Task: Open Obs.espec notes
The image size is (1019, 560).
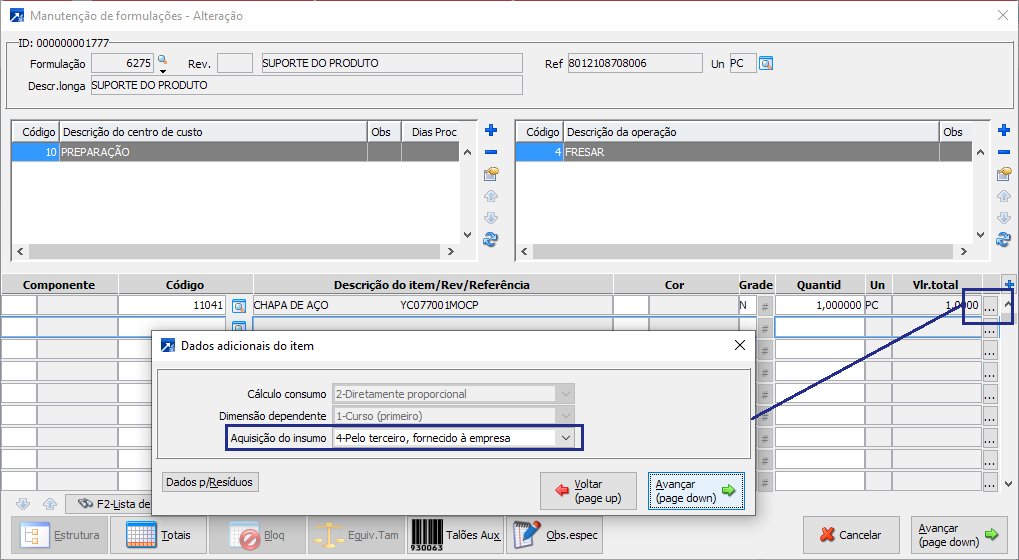Action: [554, 535]
